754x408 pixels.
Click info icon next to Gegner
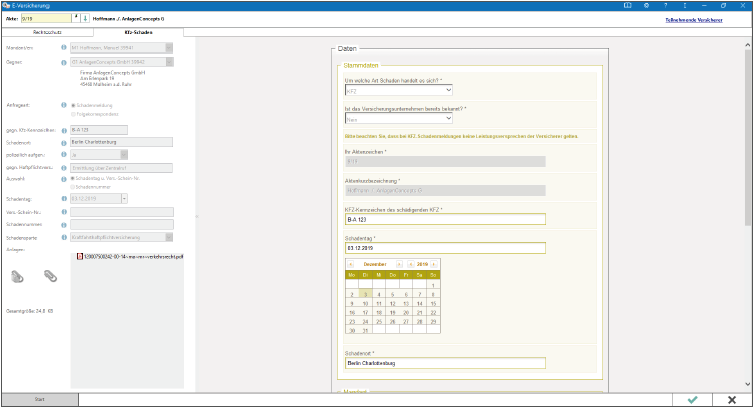(63, 62)
